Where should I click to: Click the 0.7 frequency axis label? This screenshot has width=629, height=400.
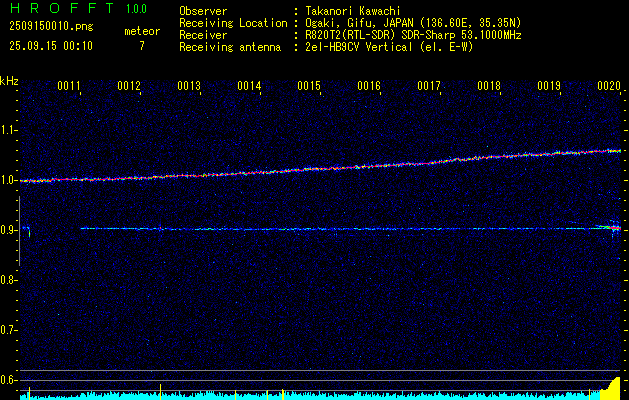coord(8,330)
